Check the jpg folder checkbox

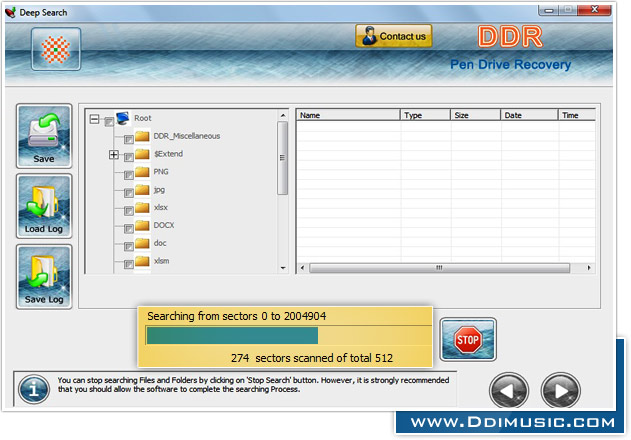point(129,193)
